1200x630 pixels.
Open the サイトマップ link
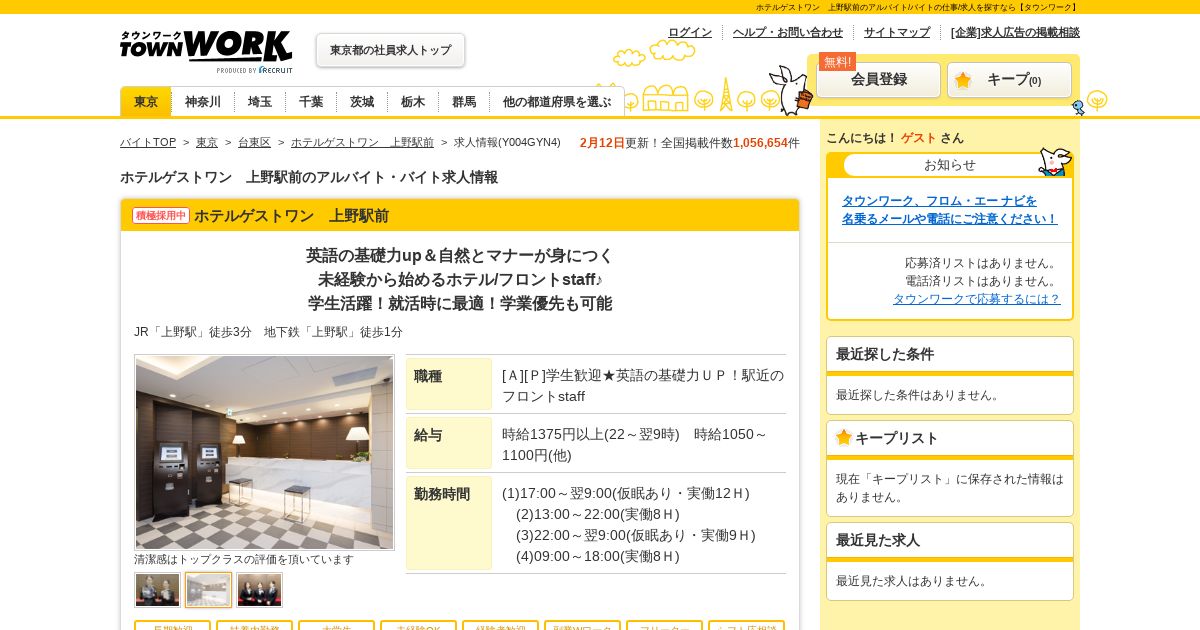click(897, 32)
